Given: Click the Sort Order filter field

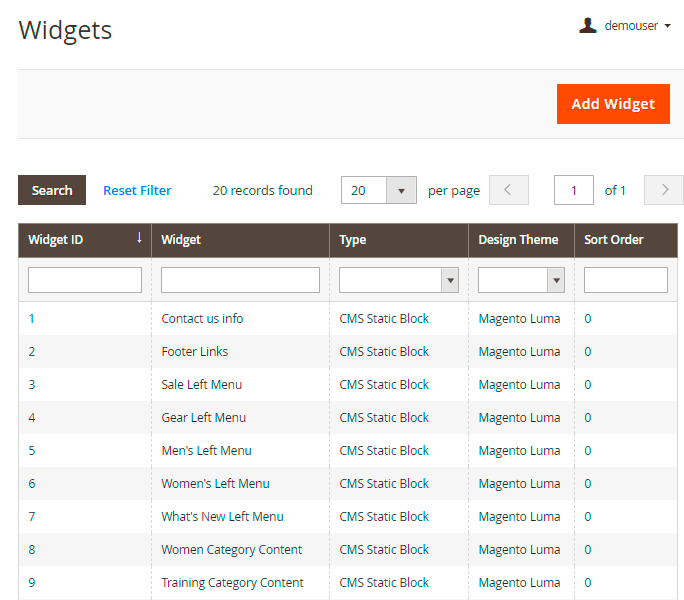Looking at the screenshot, I should (625, 281).
